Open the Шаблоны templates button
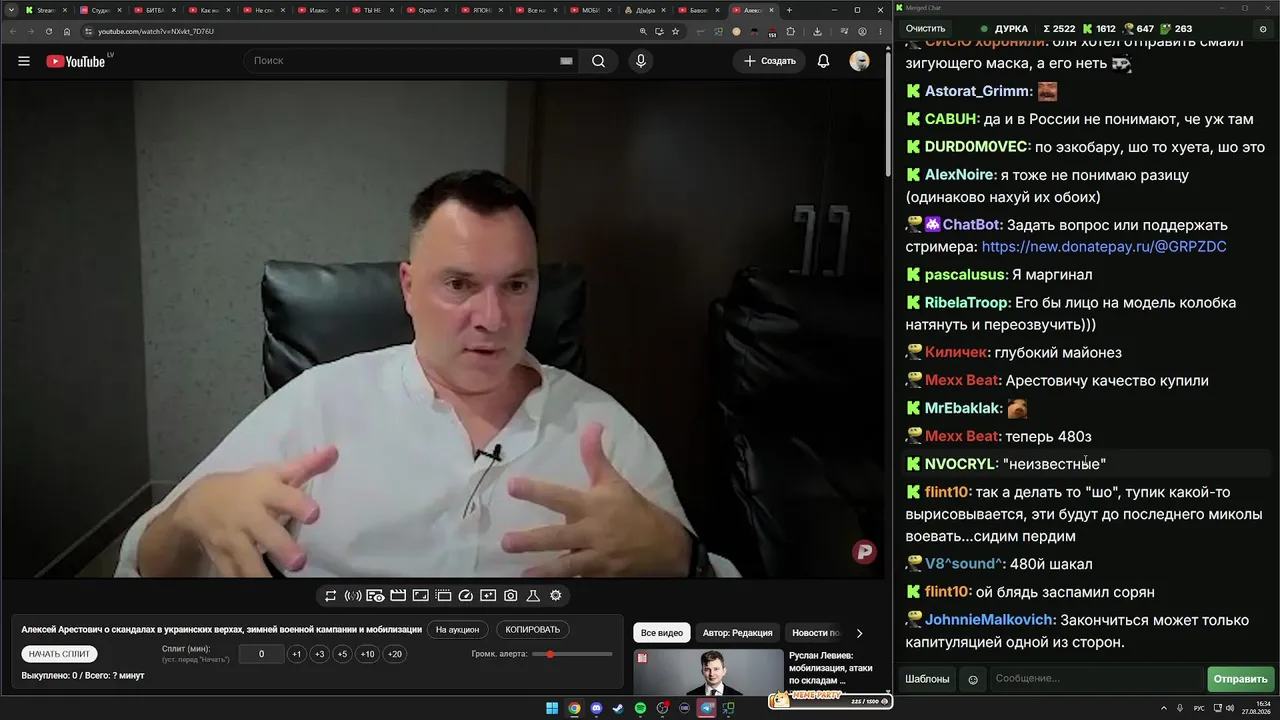Screen dimensions: 1280x720 coord(927,679)
